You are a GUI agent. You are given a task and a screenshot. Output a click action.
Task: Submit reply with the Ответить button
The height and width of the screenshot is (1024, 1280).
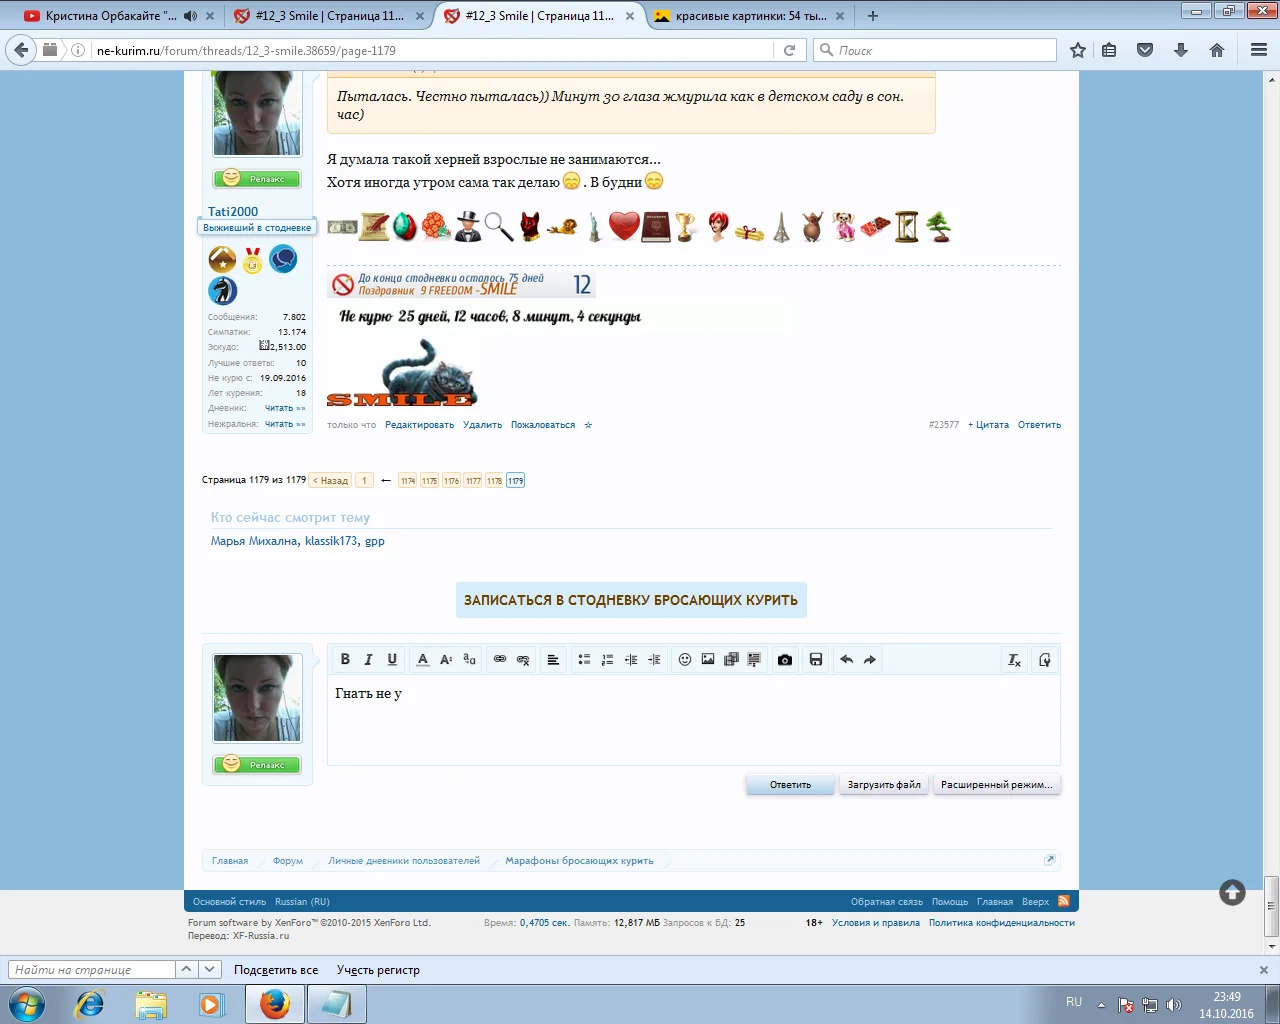[x=790, y=785]
